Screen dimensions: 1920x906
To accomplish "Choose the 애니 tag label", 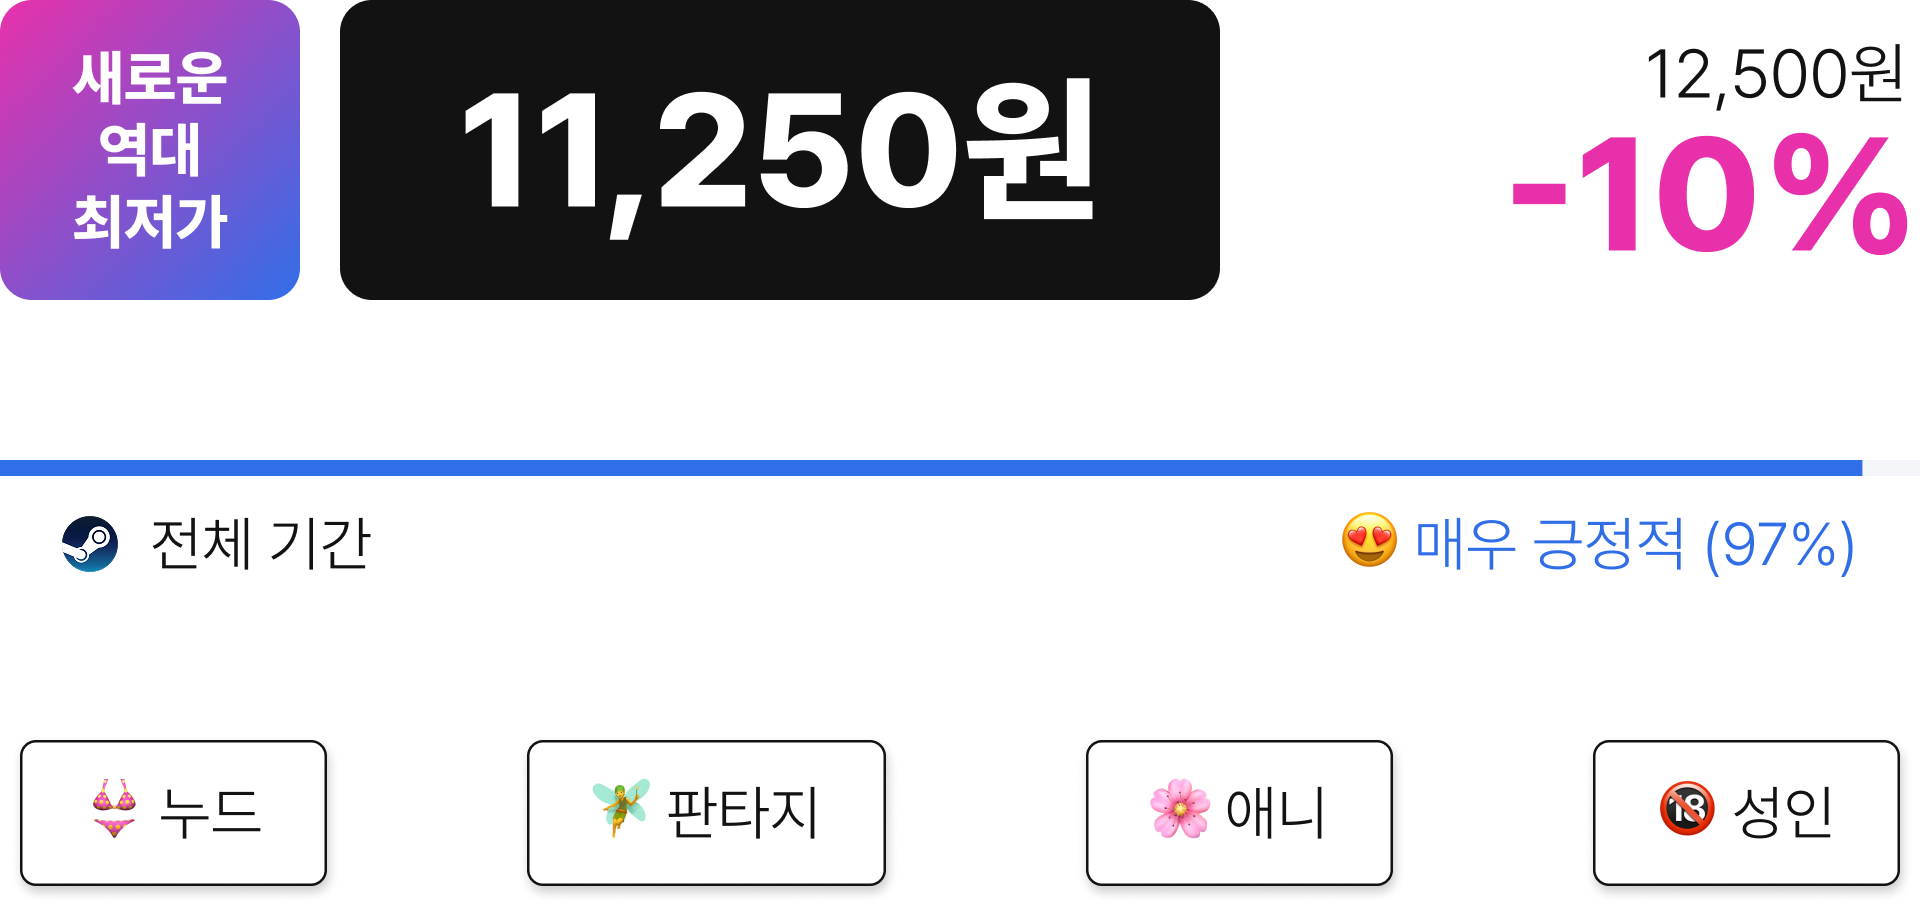I will pyautogui.click(x=1276, y=812).
